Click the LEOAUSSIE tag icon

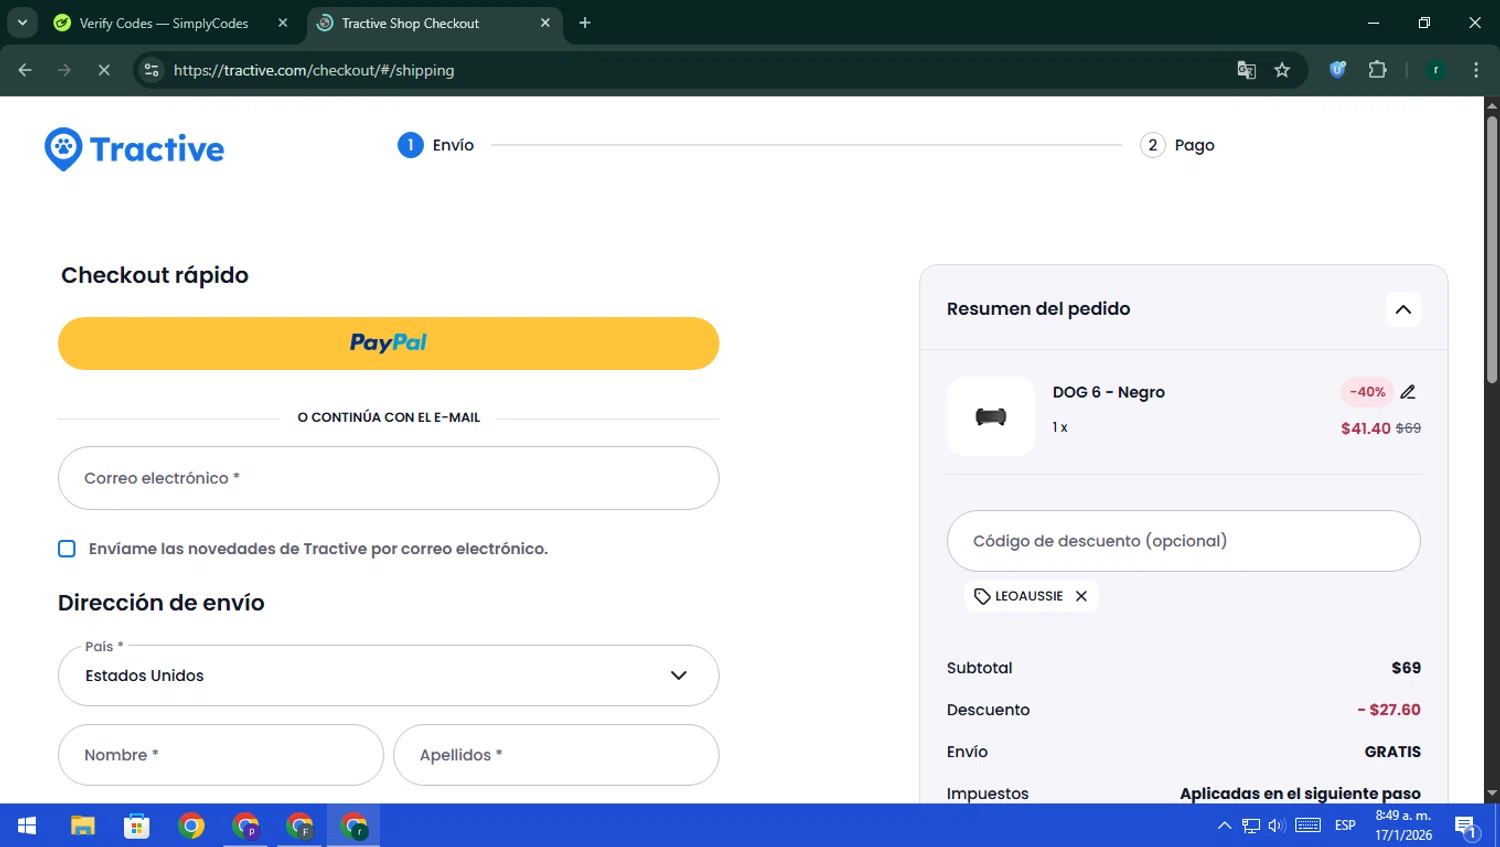pos(982,596)
